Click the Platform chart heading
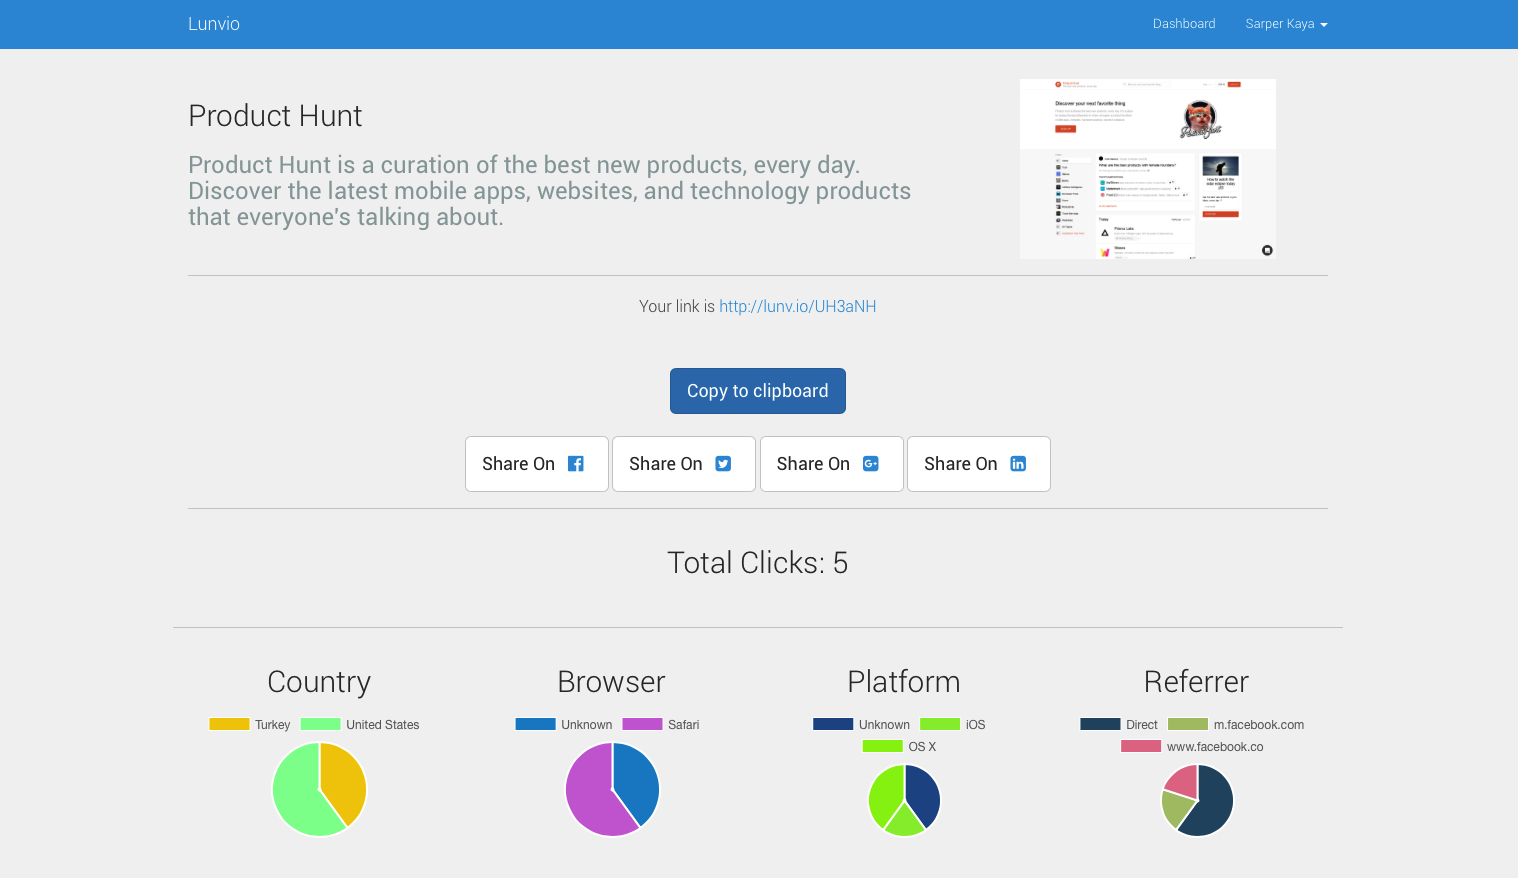1518x878 pixels. 904,682
